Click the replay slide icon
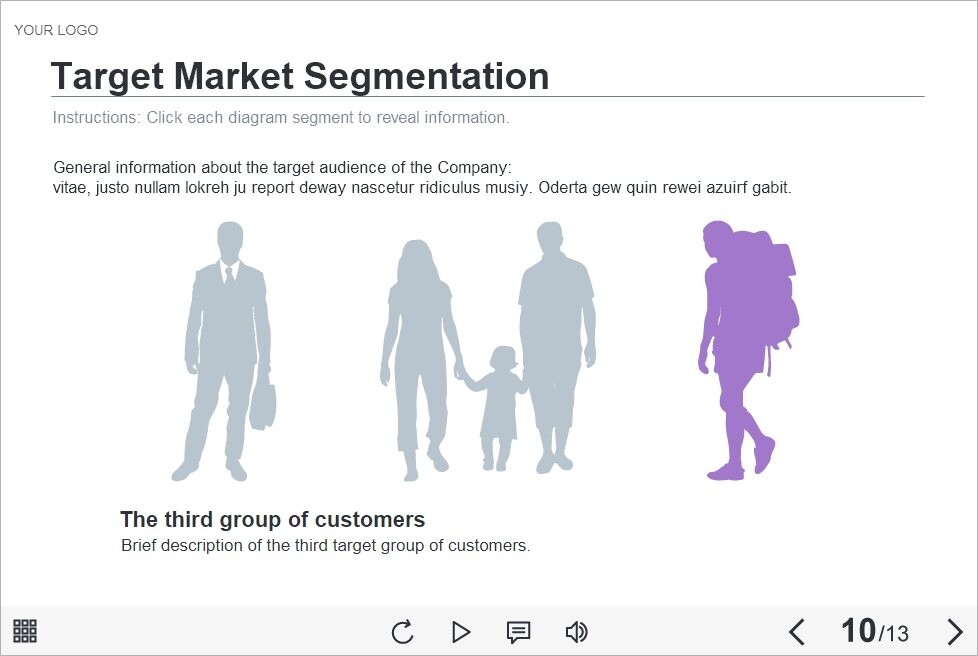The height and width of the screenshot is (656, 978). [402, 632]
